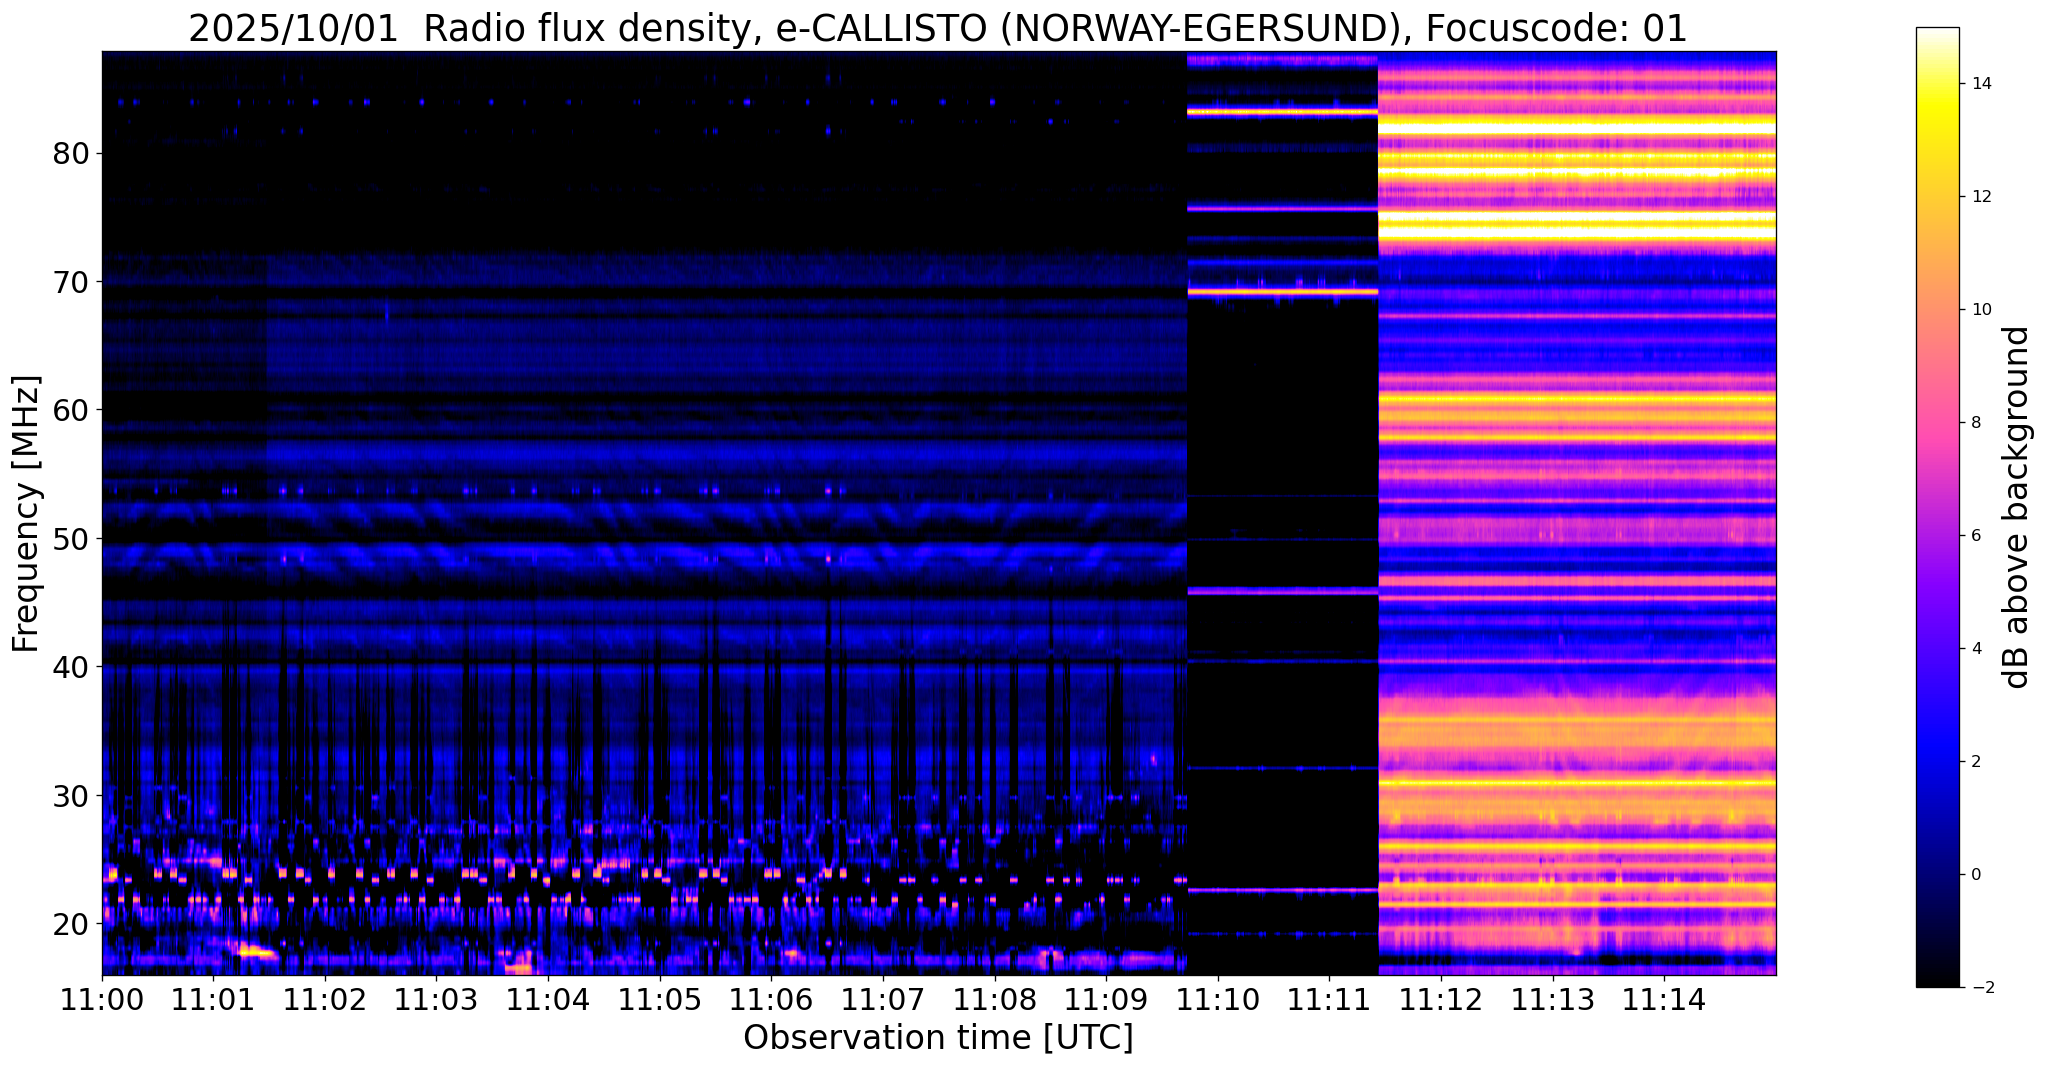
Task: Pick the 60 MHz frequency tick label
Action: [71, 410]
